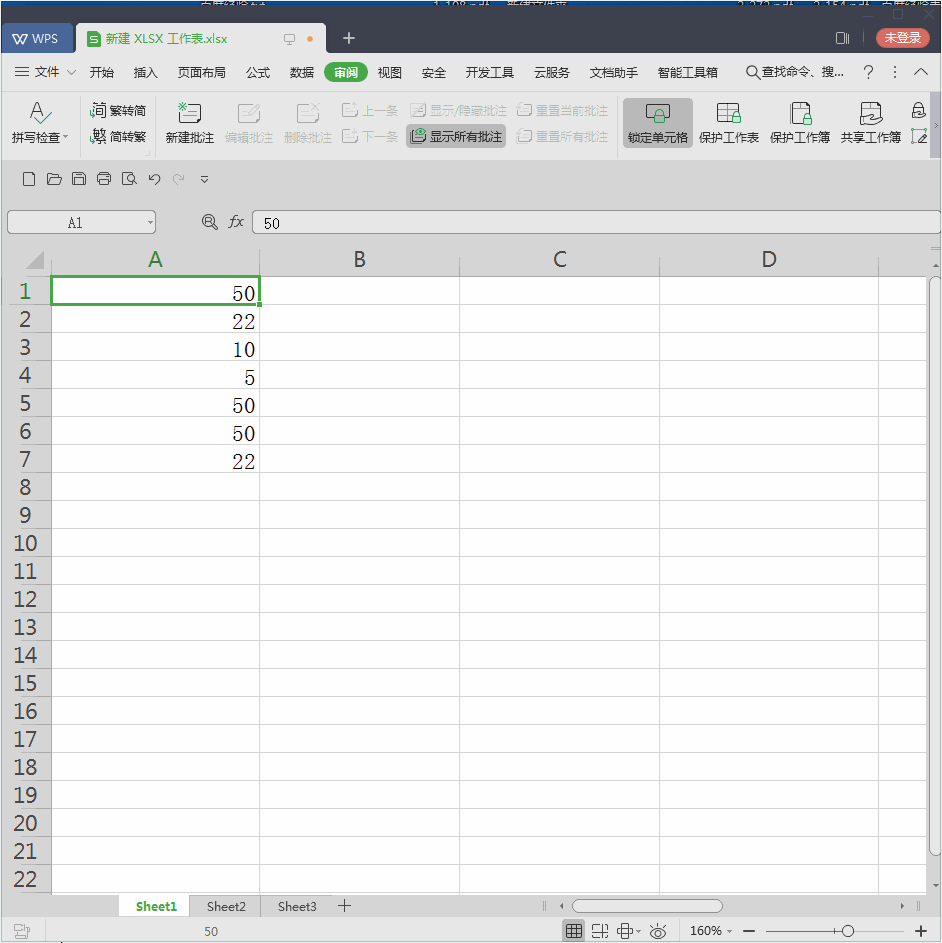Click the zoom out minus button
This screenshot has height=943, width=942.
coord(749,931)
